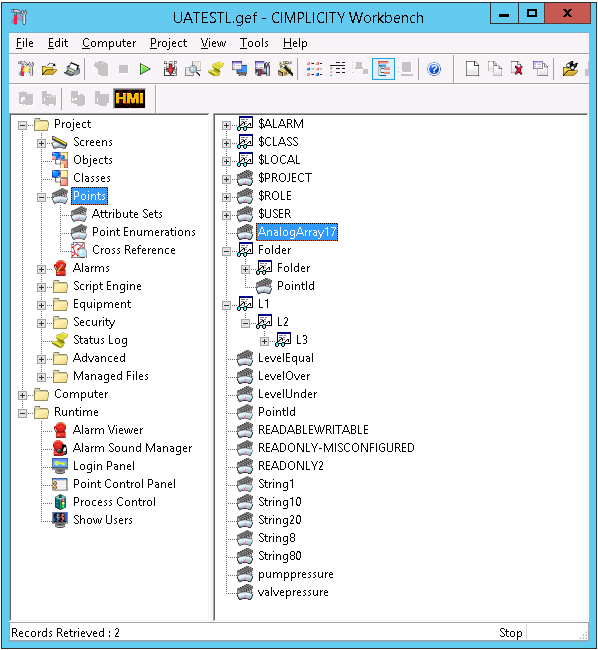Viewport: 598px width, 650px height.
Task: Click the Screens icon in project tree
Action: 60,142
